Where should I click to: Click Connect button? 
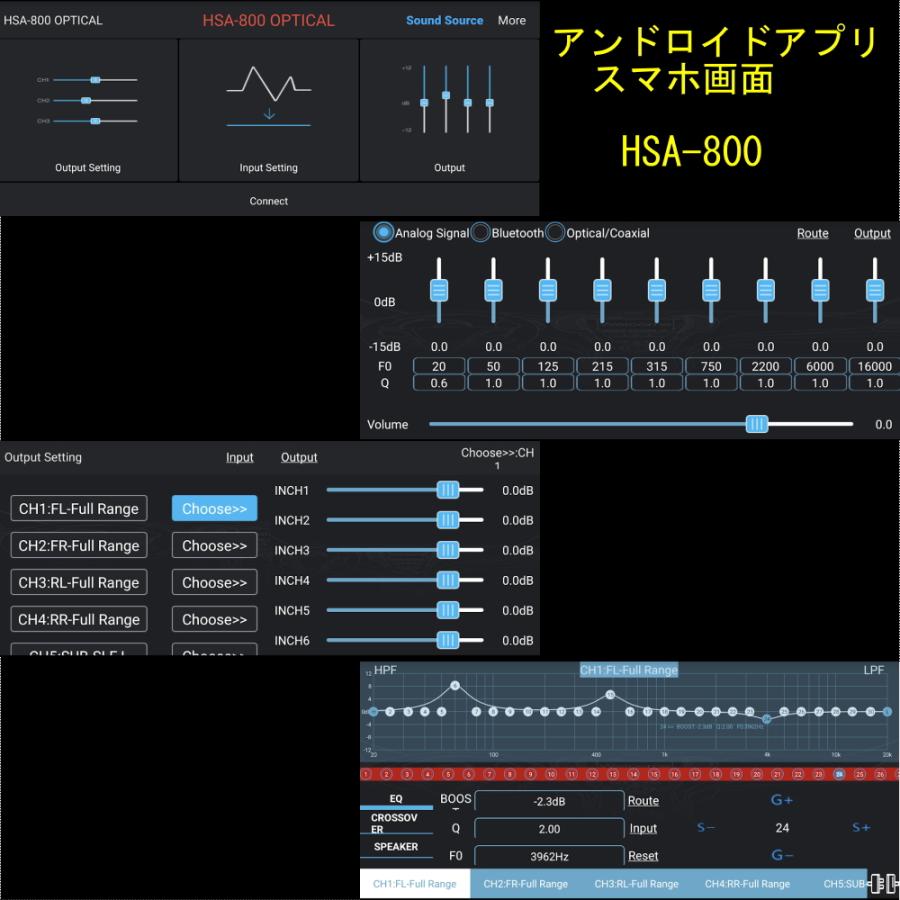tap(269, 201)
